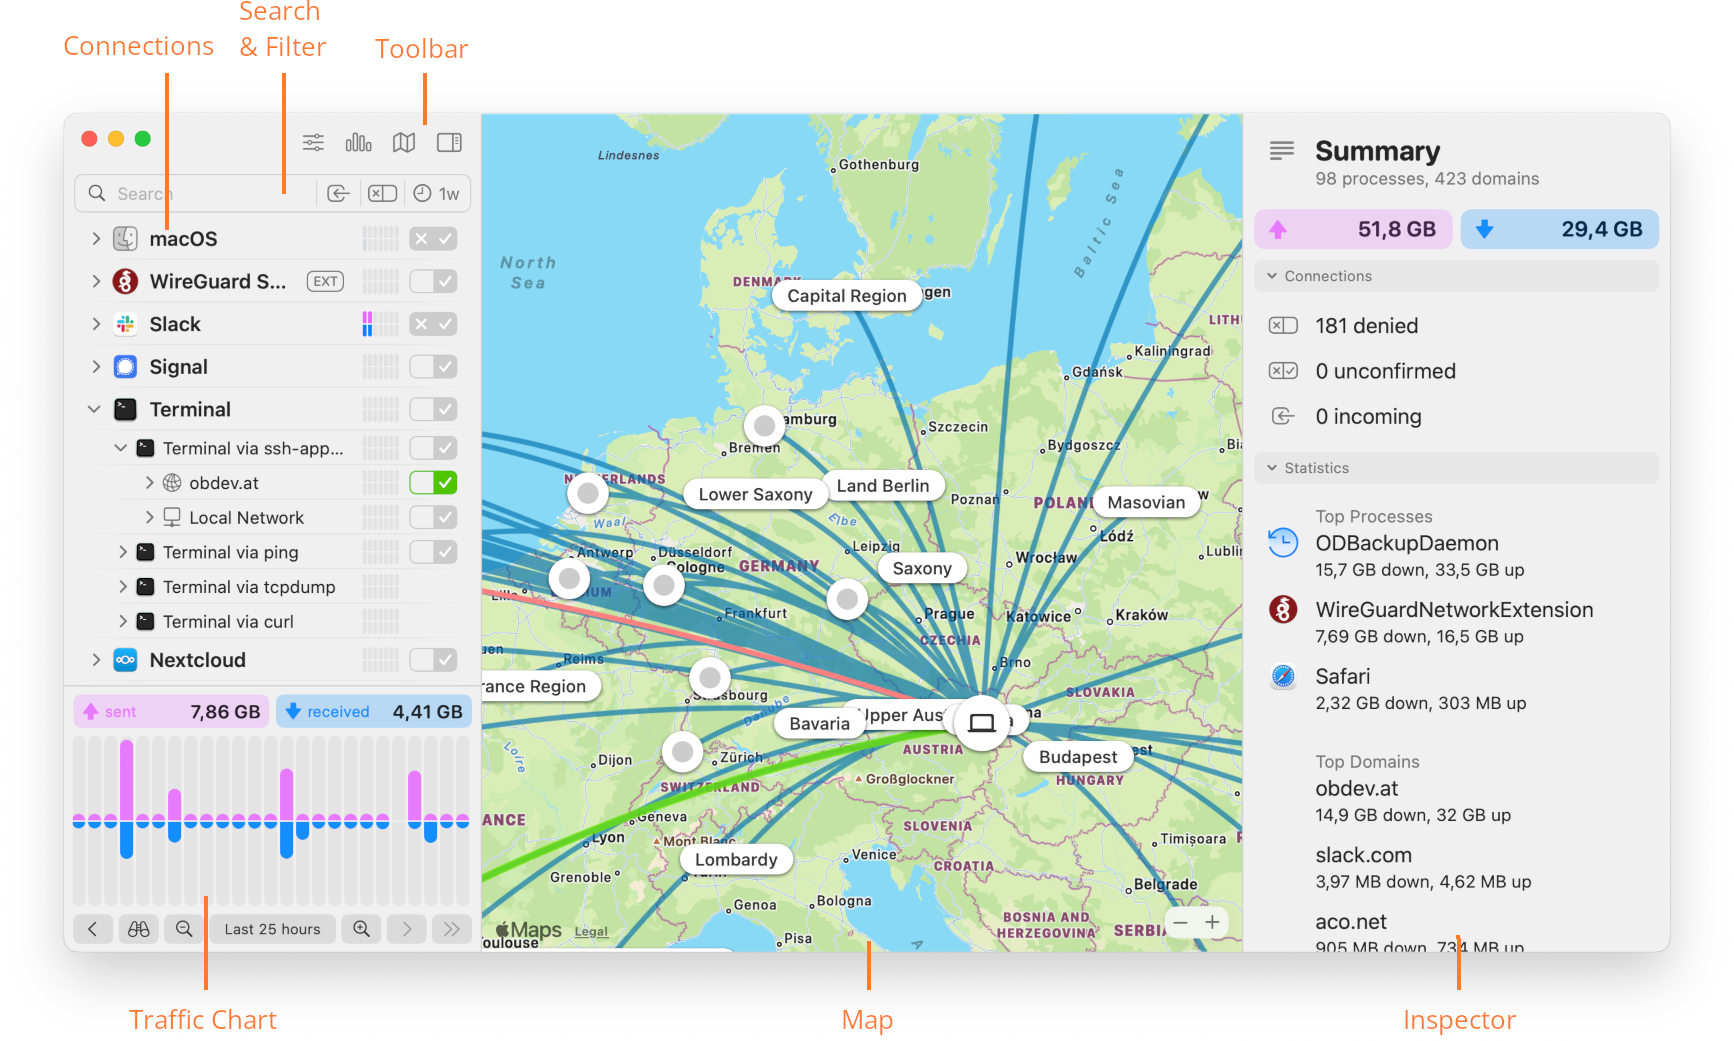Toggle the obdev.at green allow switch
The image size is (1734, 1041).
433,483
